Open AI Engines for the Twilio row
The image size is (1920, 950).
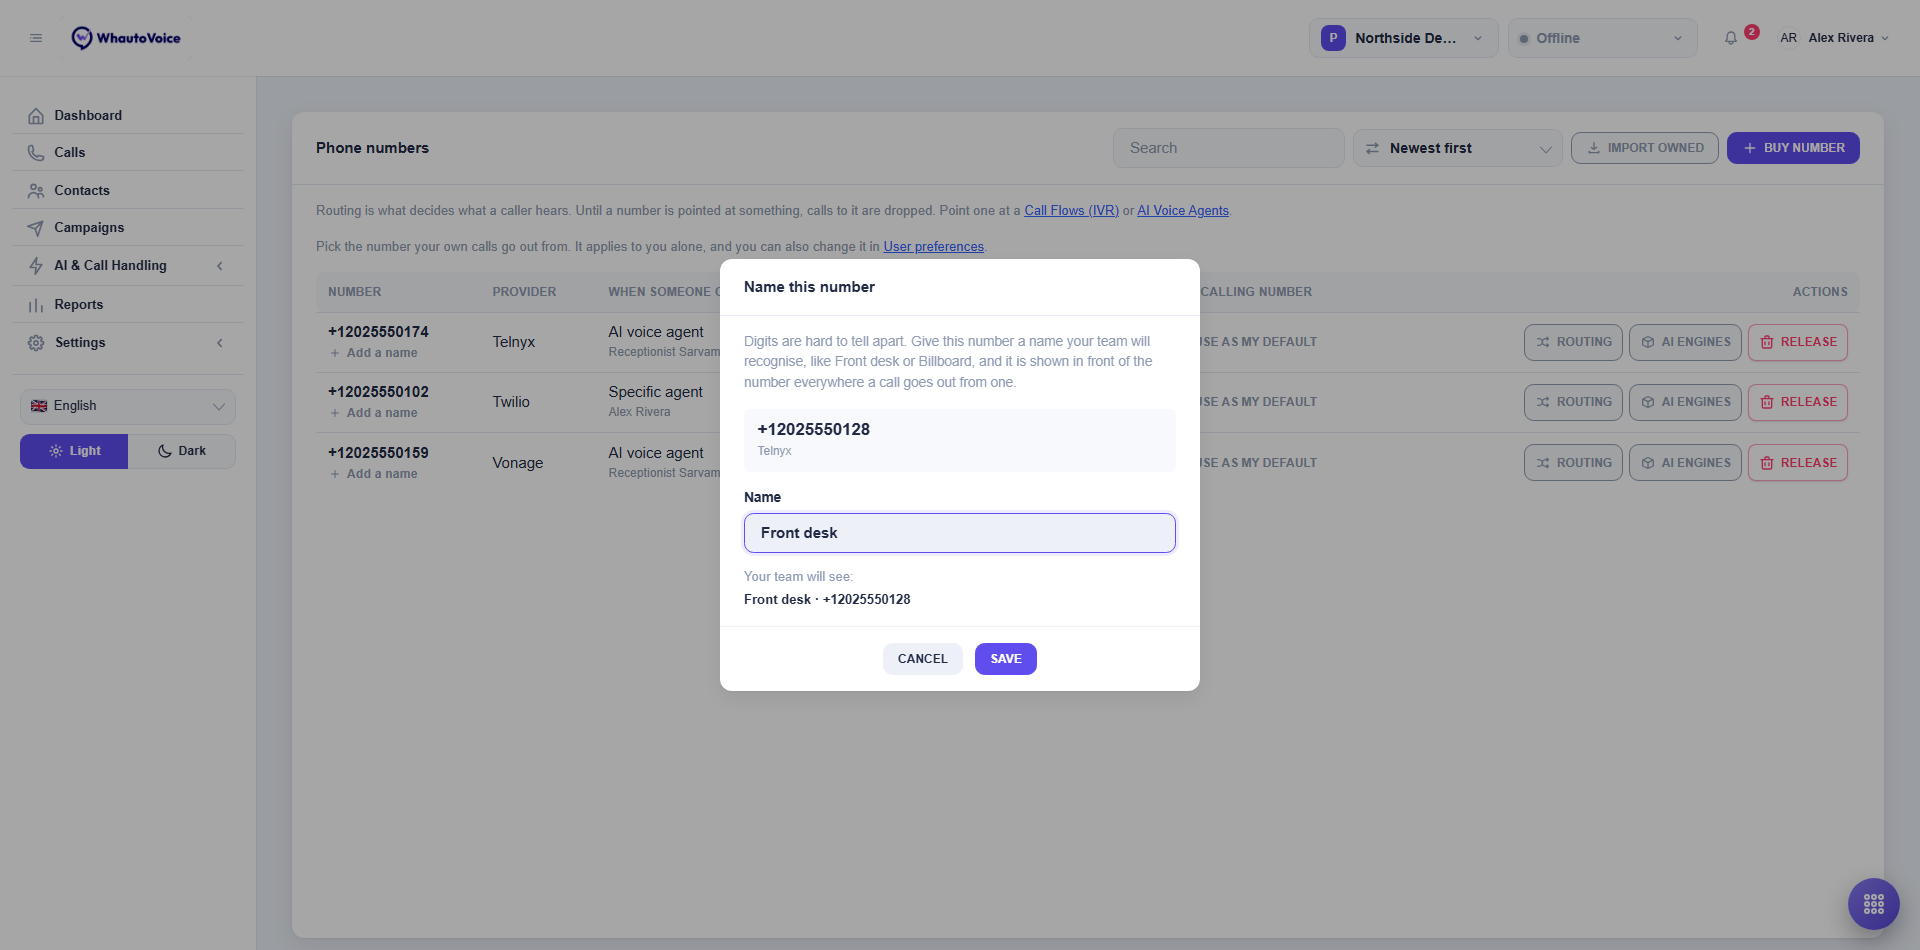pos(1685,402)
